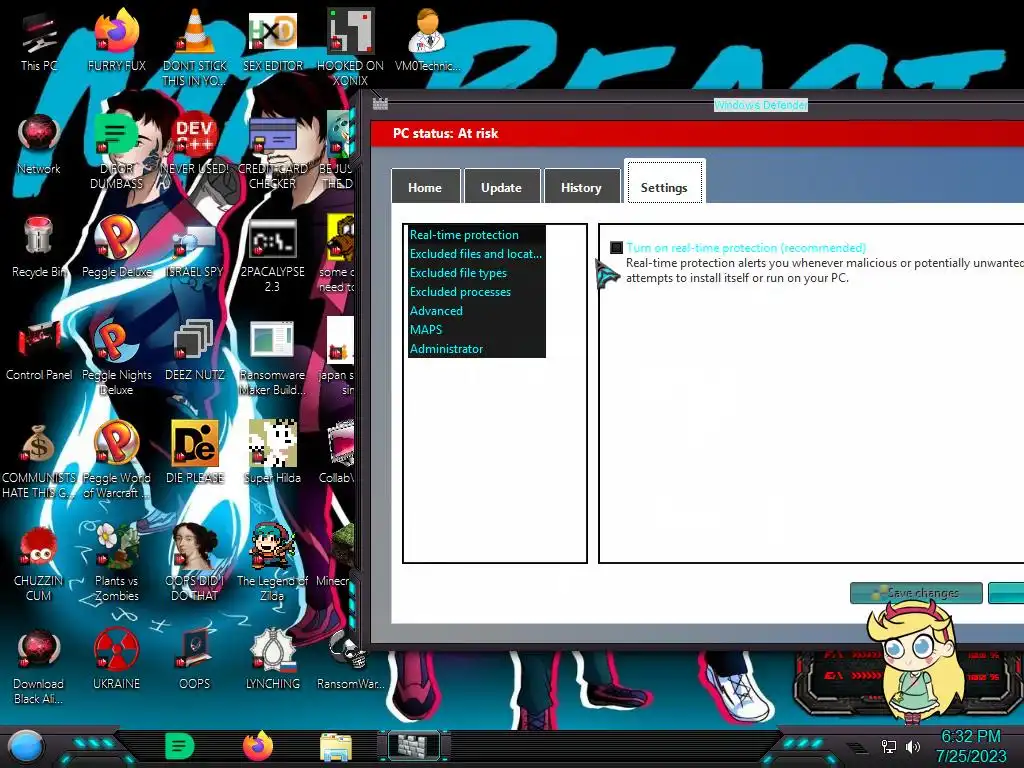
Task: Launch Peggle Nights Deluxe shortcut
Action: 116,357
